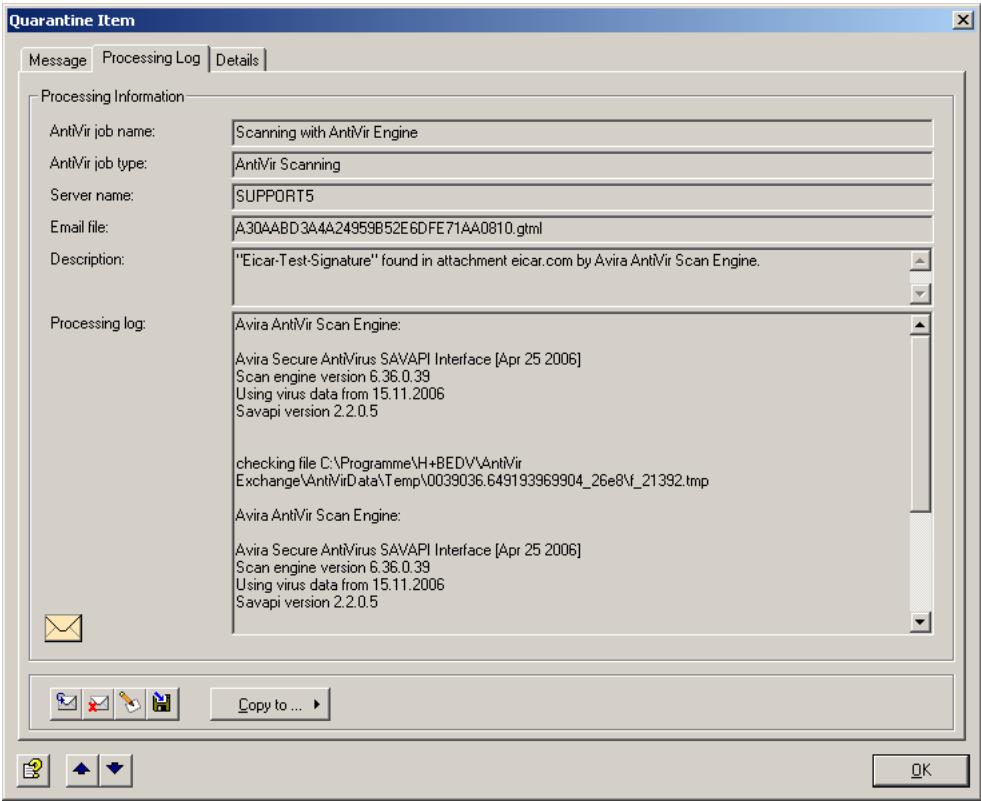The width and height of the screenshot is (981, 801).
Task: Click the "Processing Information" group title
Action: point(112,96)
